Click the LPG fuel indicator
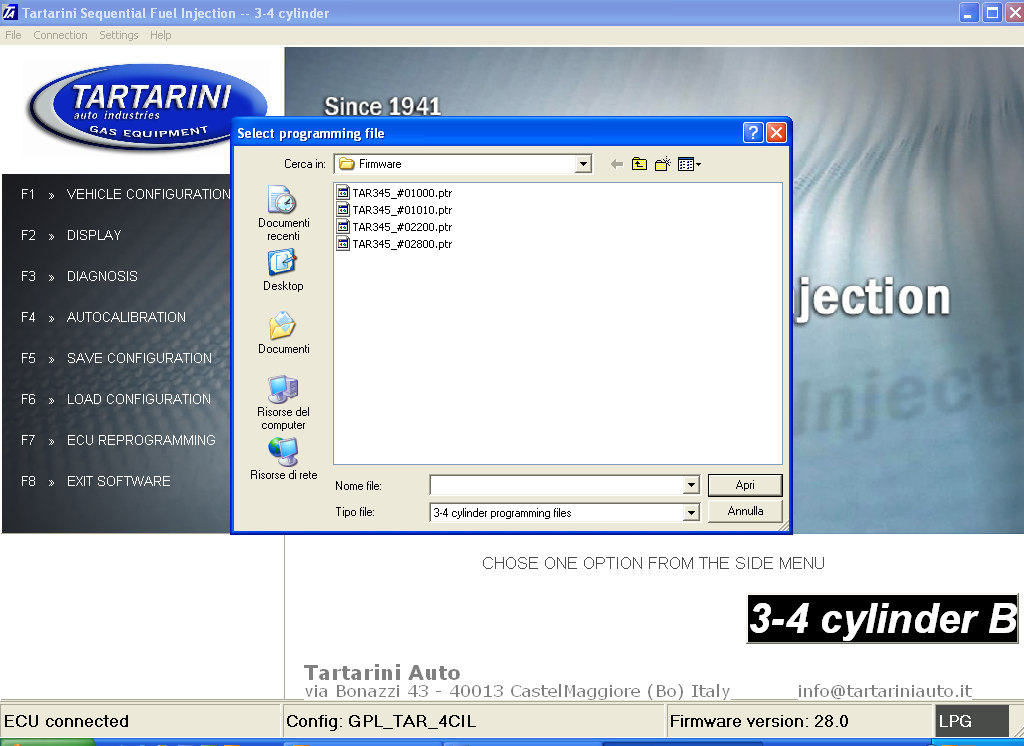 tap(971, 721)
